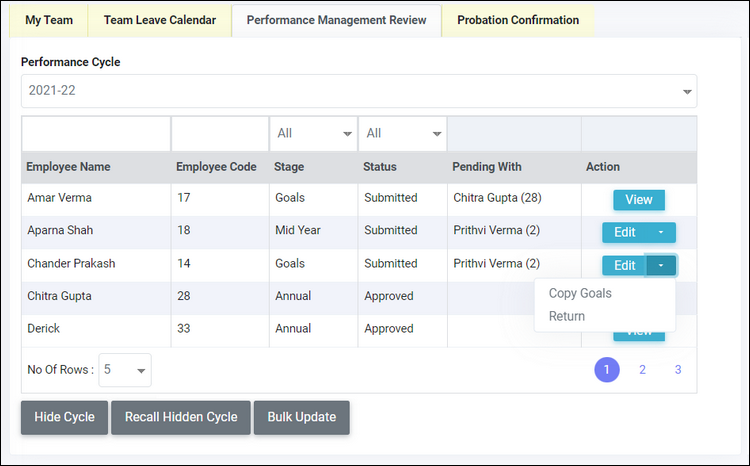Screen dimensions: 750x466
Task: Change the No Of Rows dropdown
Action: click(125, 369)
